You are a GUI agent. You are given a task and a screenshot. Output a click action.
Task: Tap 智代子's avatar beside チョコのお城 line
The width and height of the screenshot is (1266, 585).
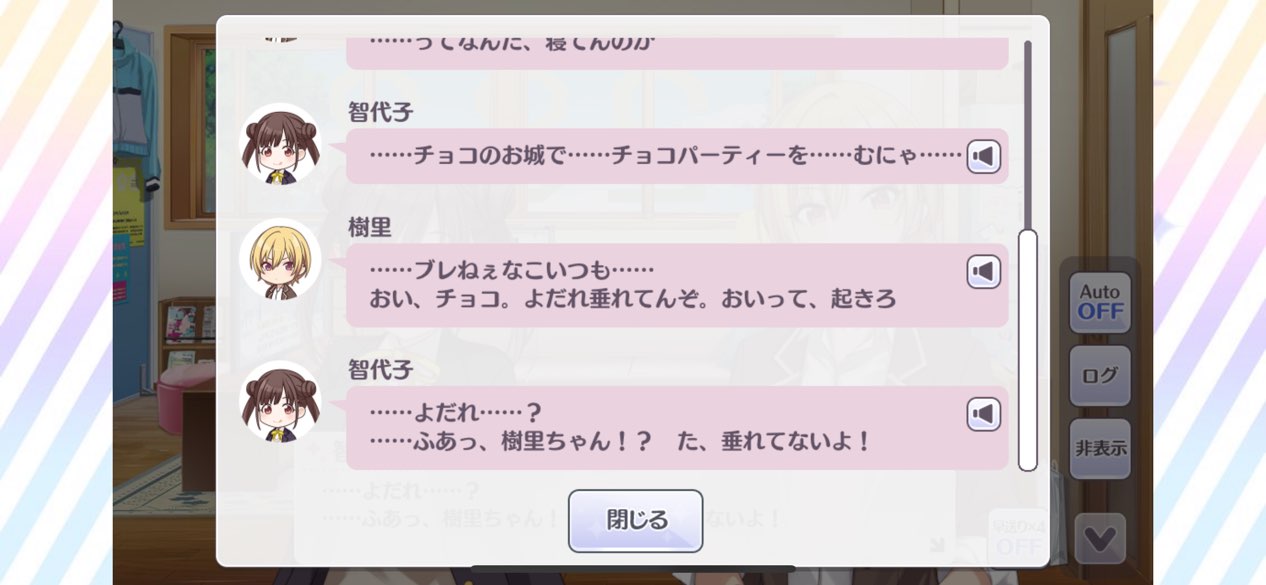280,144
